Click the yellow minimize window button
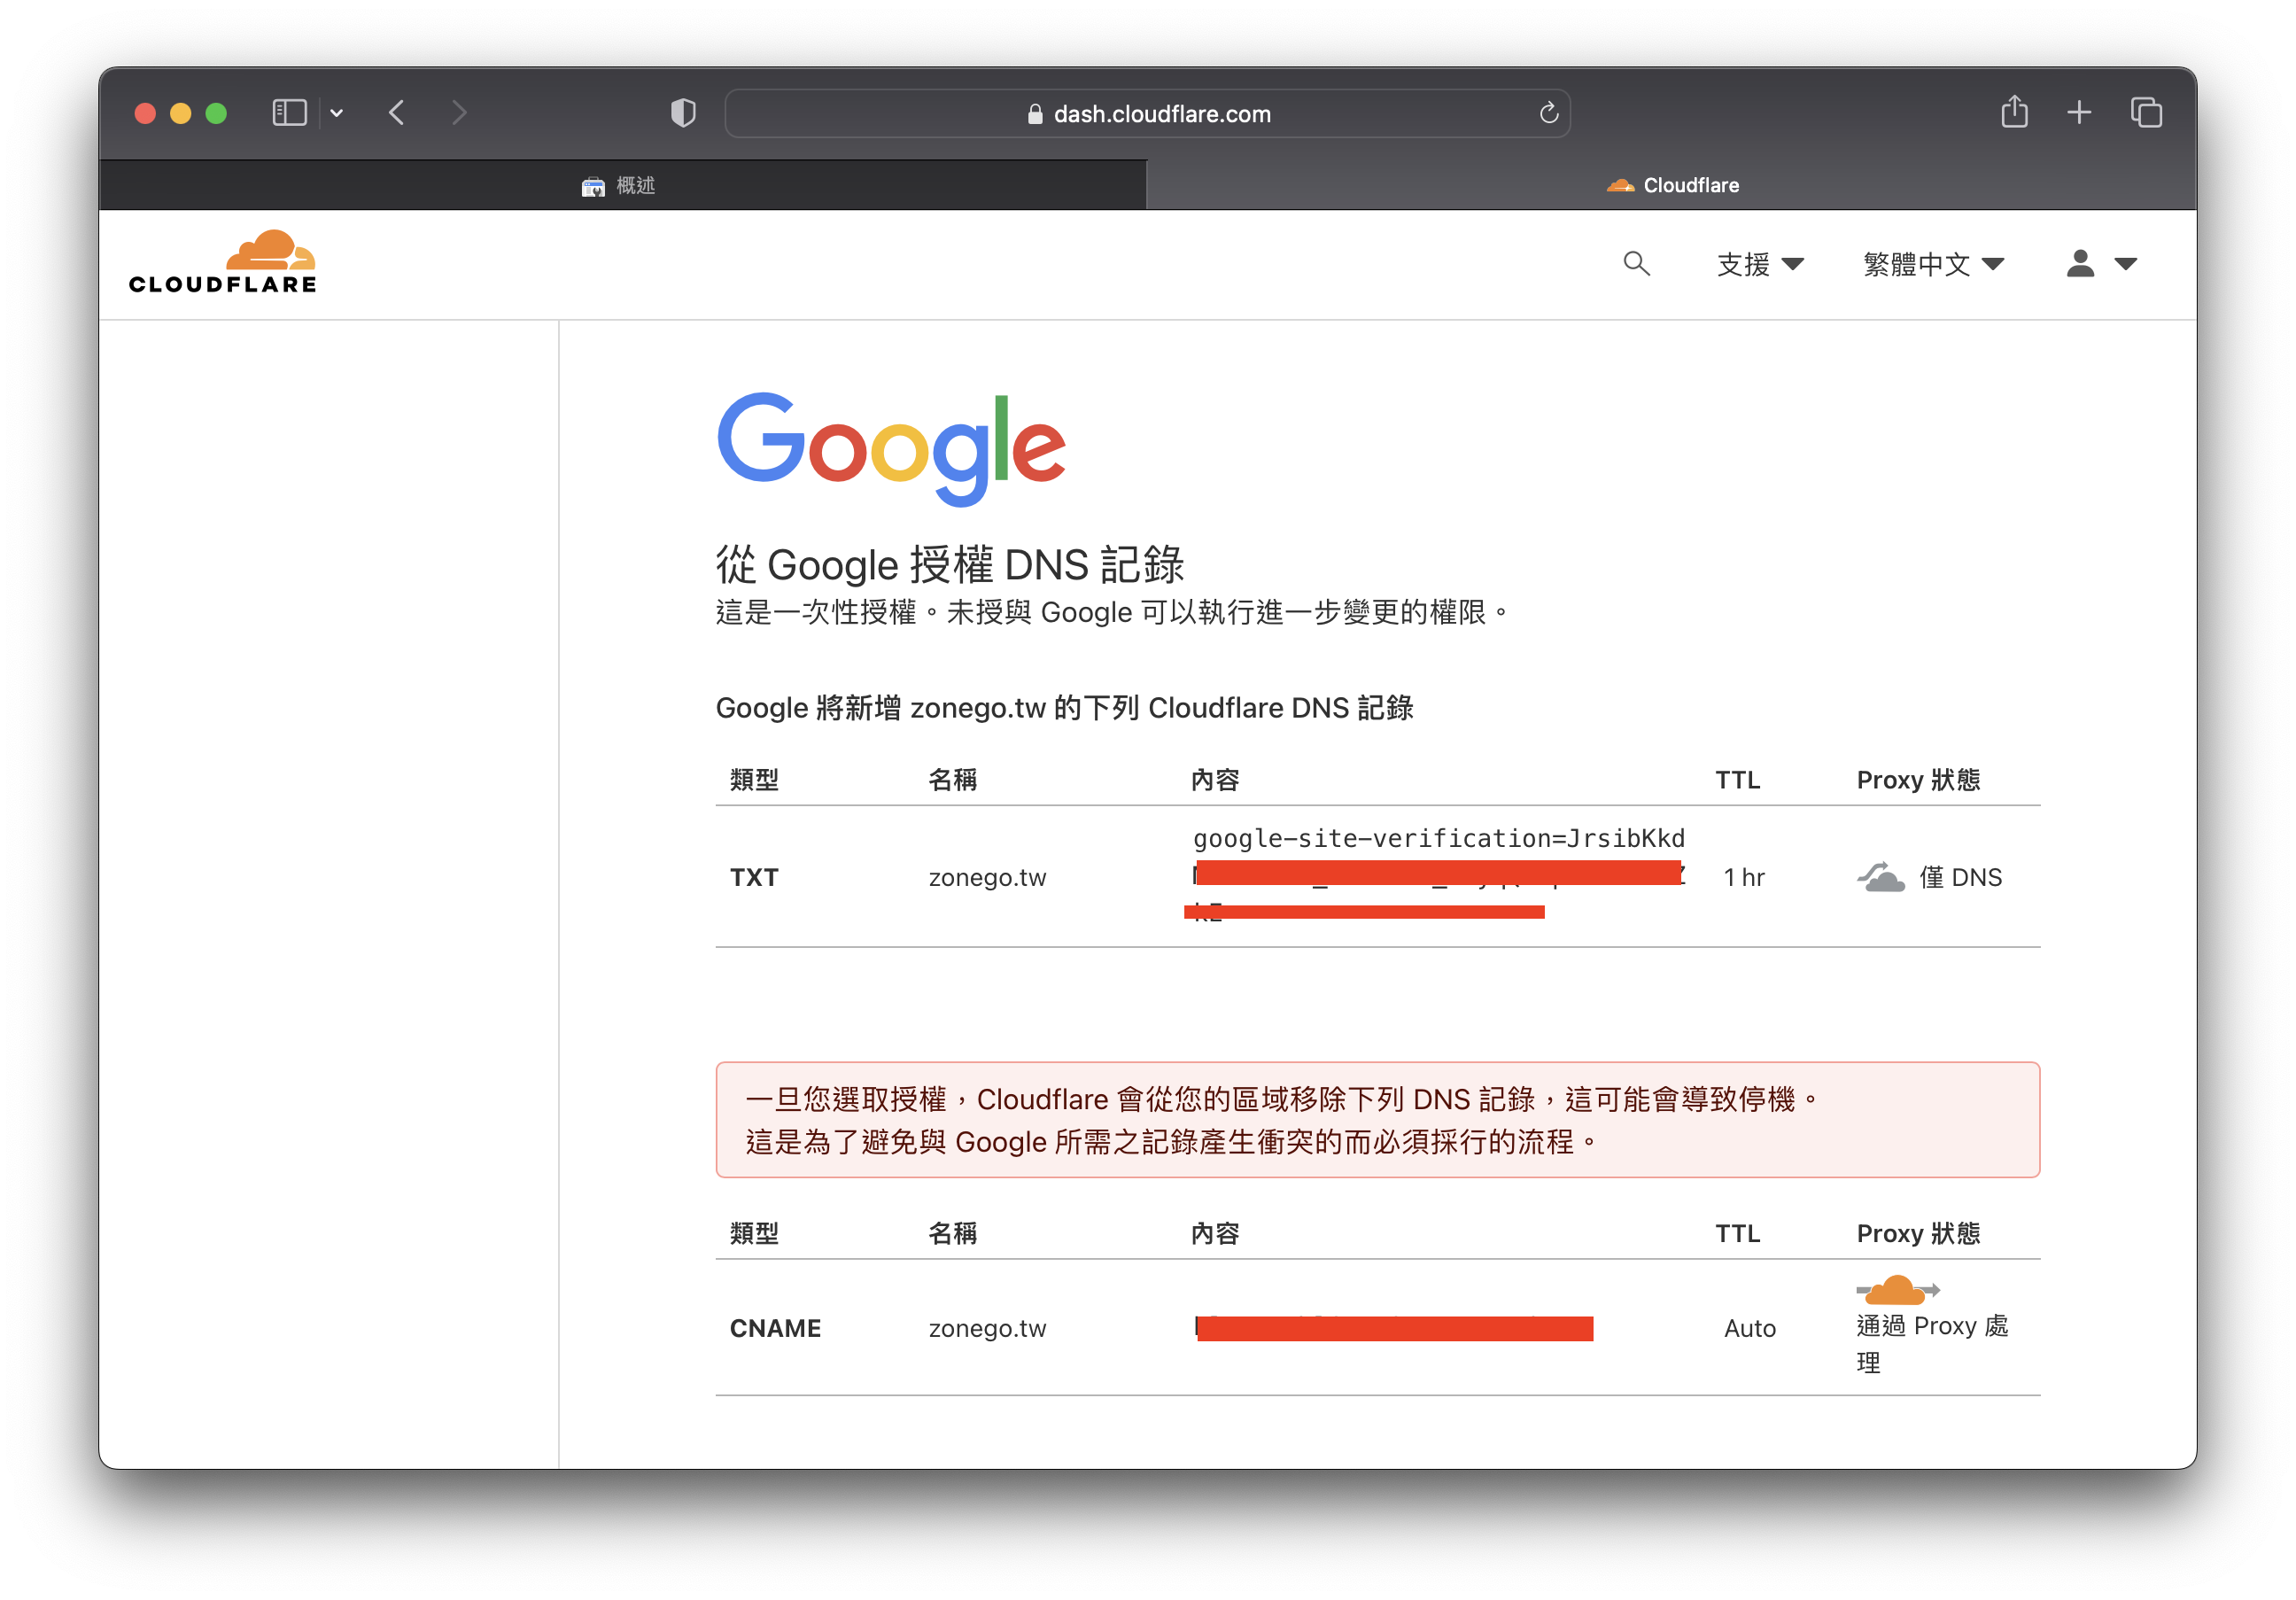 pos(180,113)
